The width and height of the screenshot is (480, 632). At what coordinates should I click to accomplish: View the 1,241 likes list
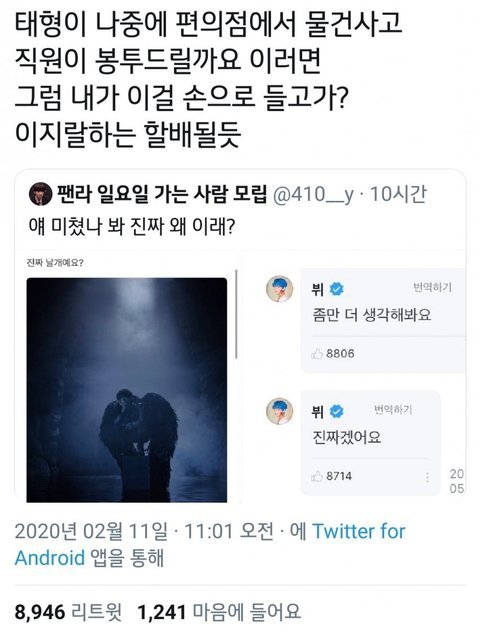click(x=219, y=612)
